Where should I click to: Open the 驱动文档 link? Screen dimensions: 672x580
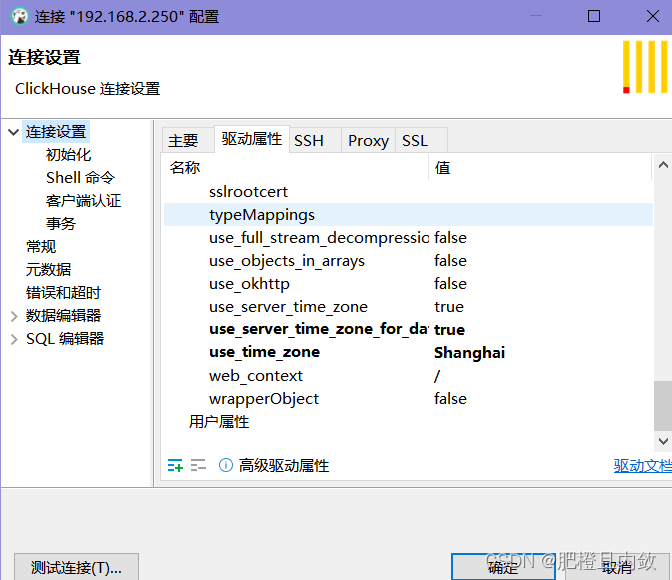pos(642,466)
